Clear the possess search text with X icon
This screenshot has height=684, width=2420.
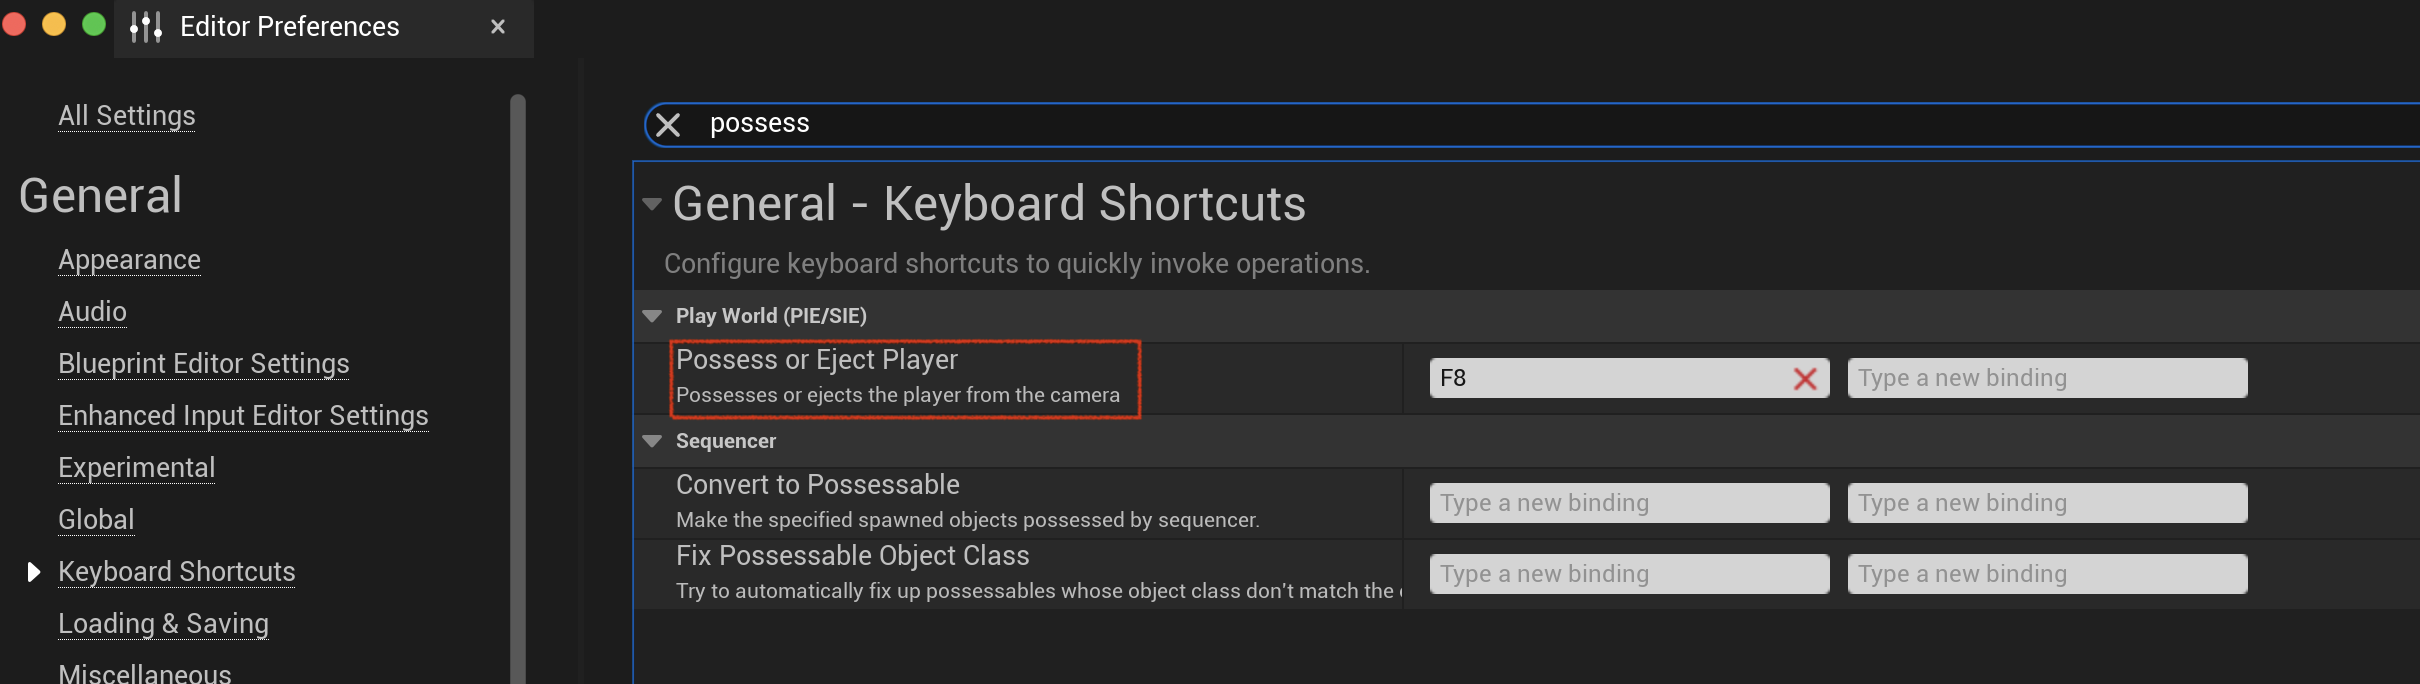click(668, 125)
